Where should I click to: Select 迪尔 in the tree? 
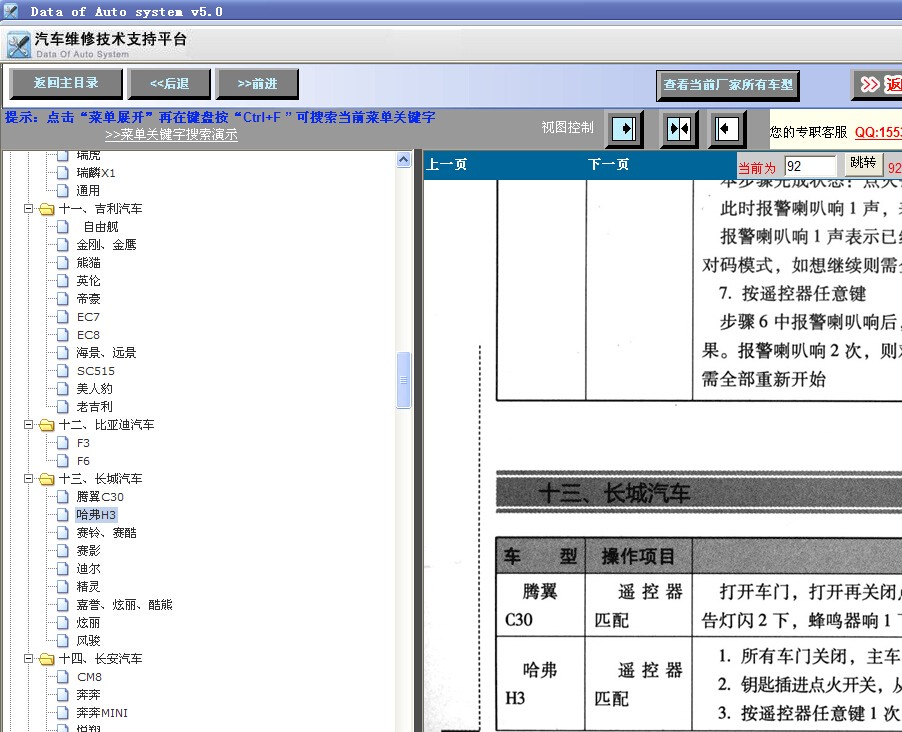click(x=89, y=569)
